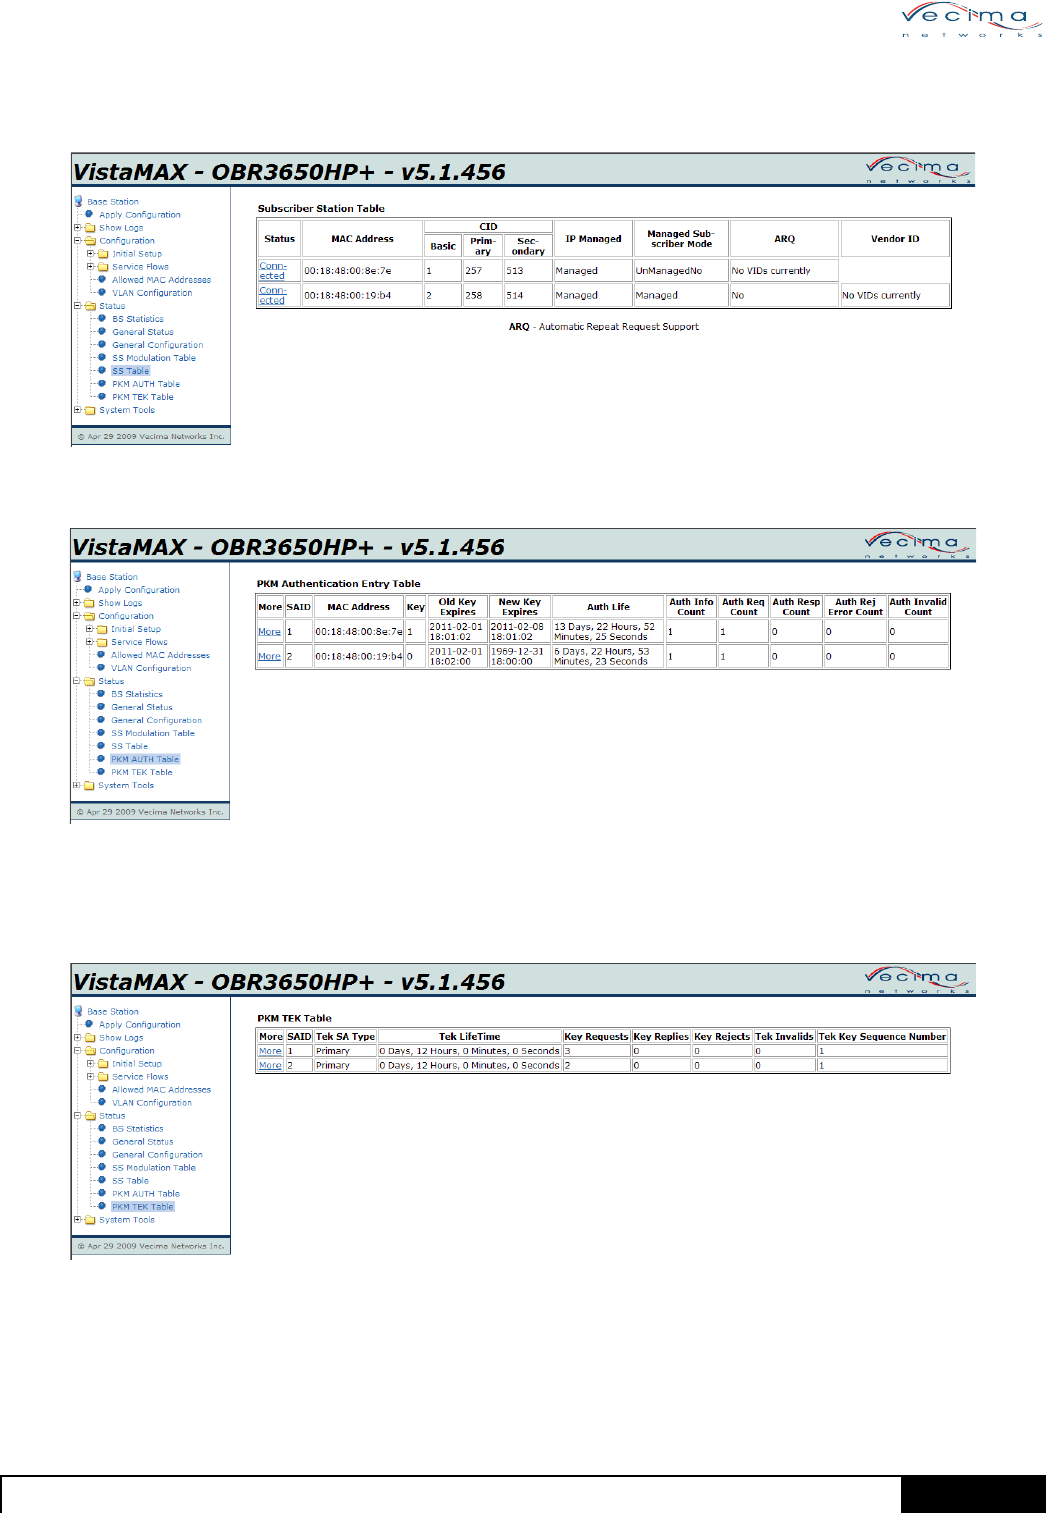Open General Status on PKM TEK Table page
Image resolution: width=1046 pixels, height=1514 pixels.
click(143, 1142)
